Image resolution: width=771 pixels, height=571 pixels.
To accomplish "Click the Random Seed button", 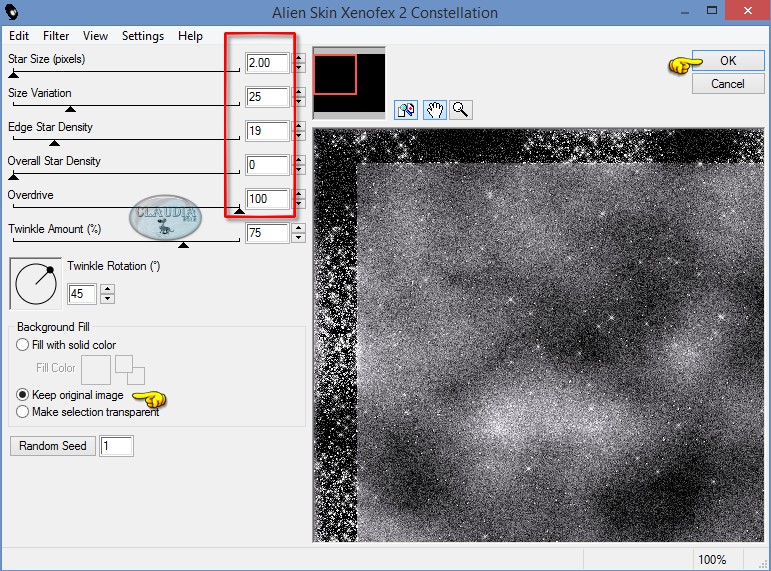I will [53, 446].
